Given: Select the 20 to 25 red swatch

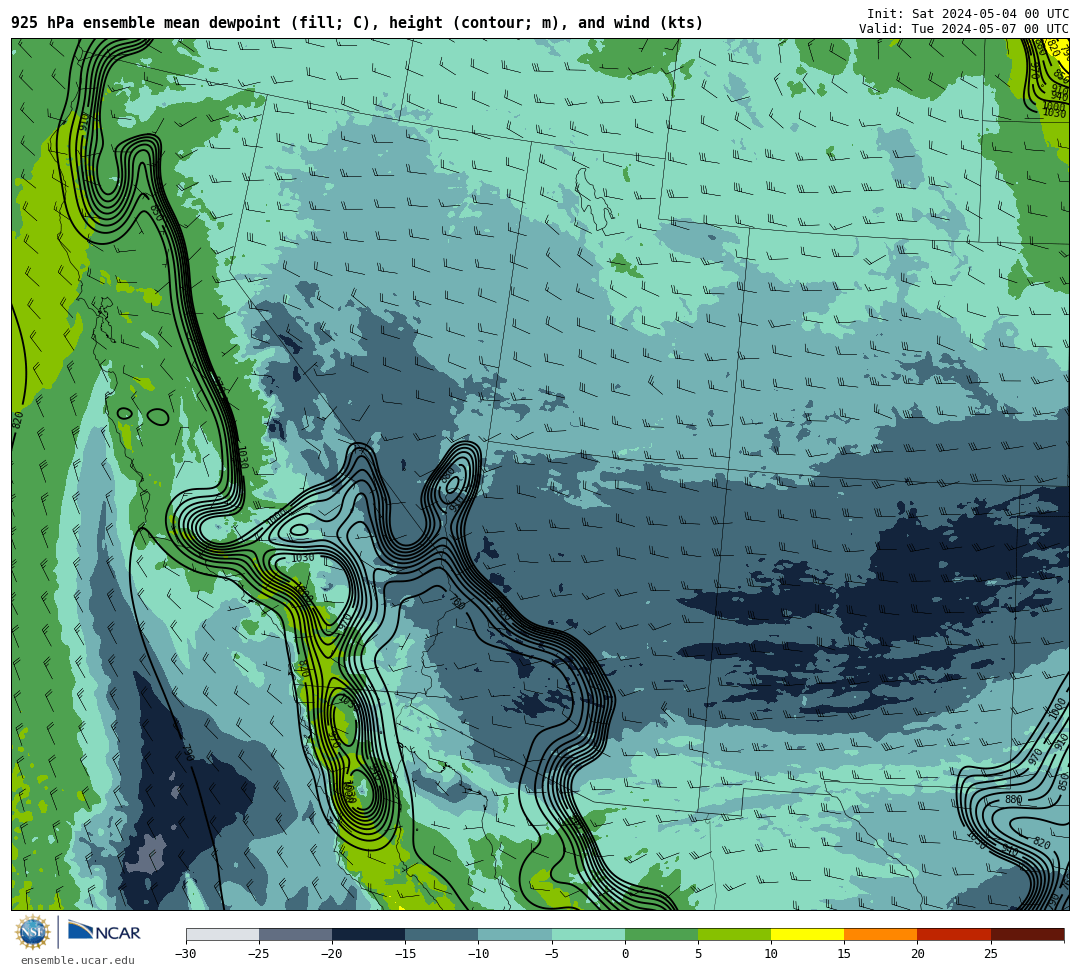Looking at the screenshot, I should [x=954, y=934].
